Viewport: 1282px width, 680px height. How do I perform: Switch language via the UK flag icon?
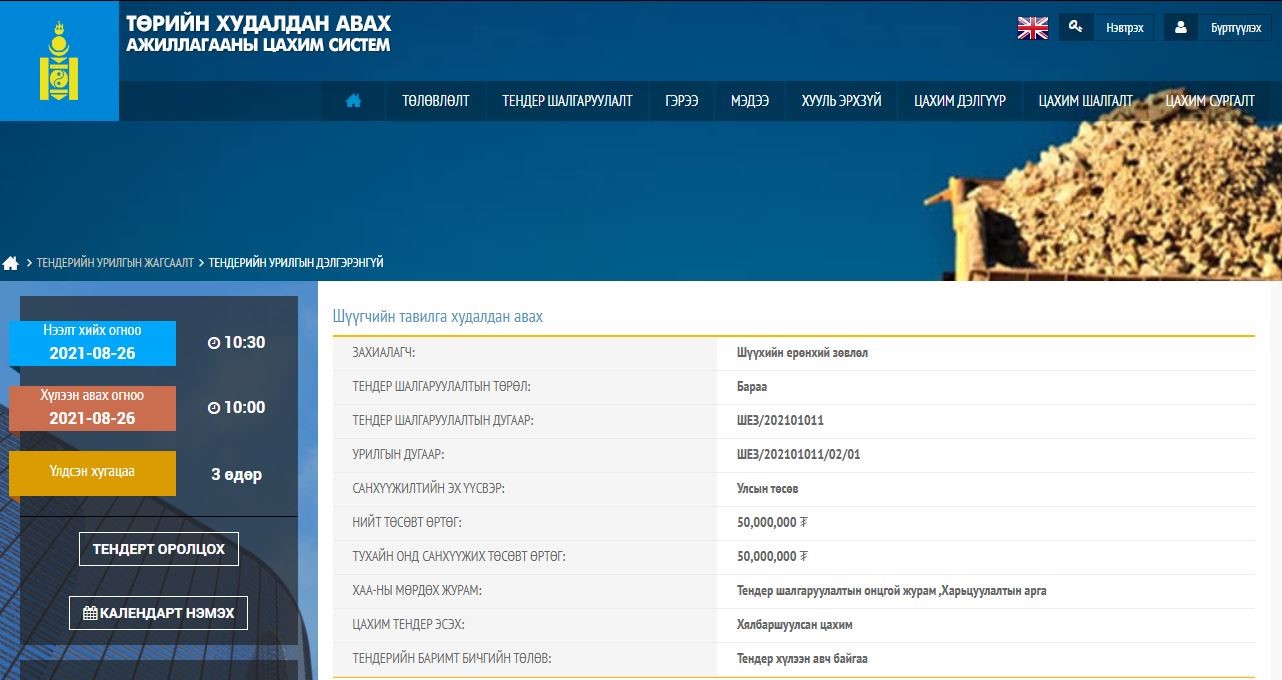pyautogui.click(x=1032, y=28)
